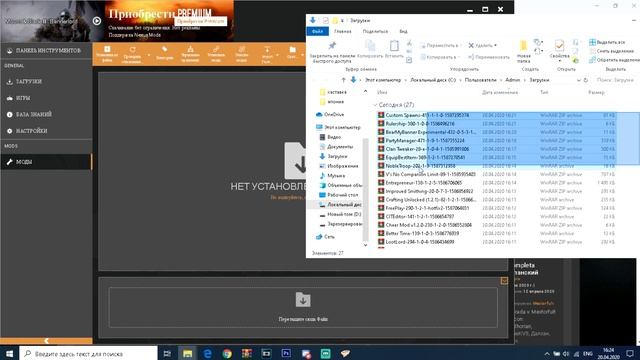Collapse the Vortex drop zone panel with the corner icon
This screenshot has width=640, height=360.
coord(504,281)
